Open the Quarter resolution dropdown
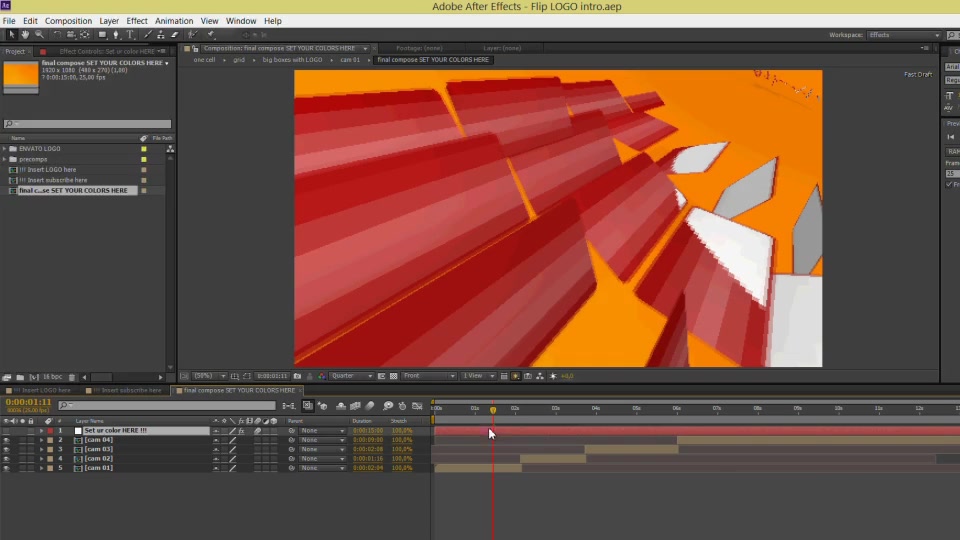The width and height of the screenshot is (960, 540). (x=351, y=376)
